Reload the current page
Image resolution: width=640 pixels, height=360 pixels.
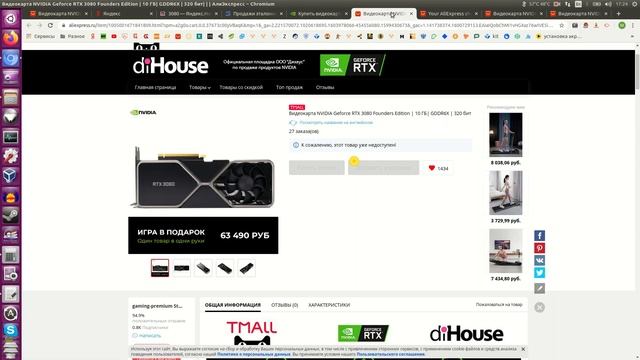[50, 25]
